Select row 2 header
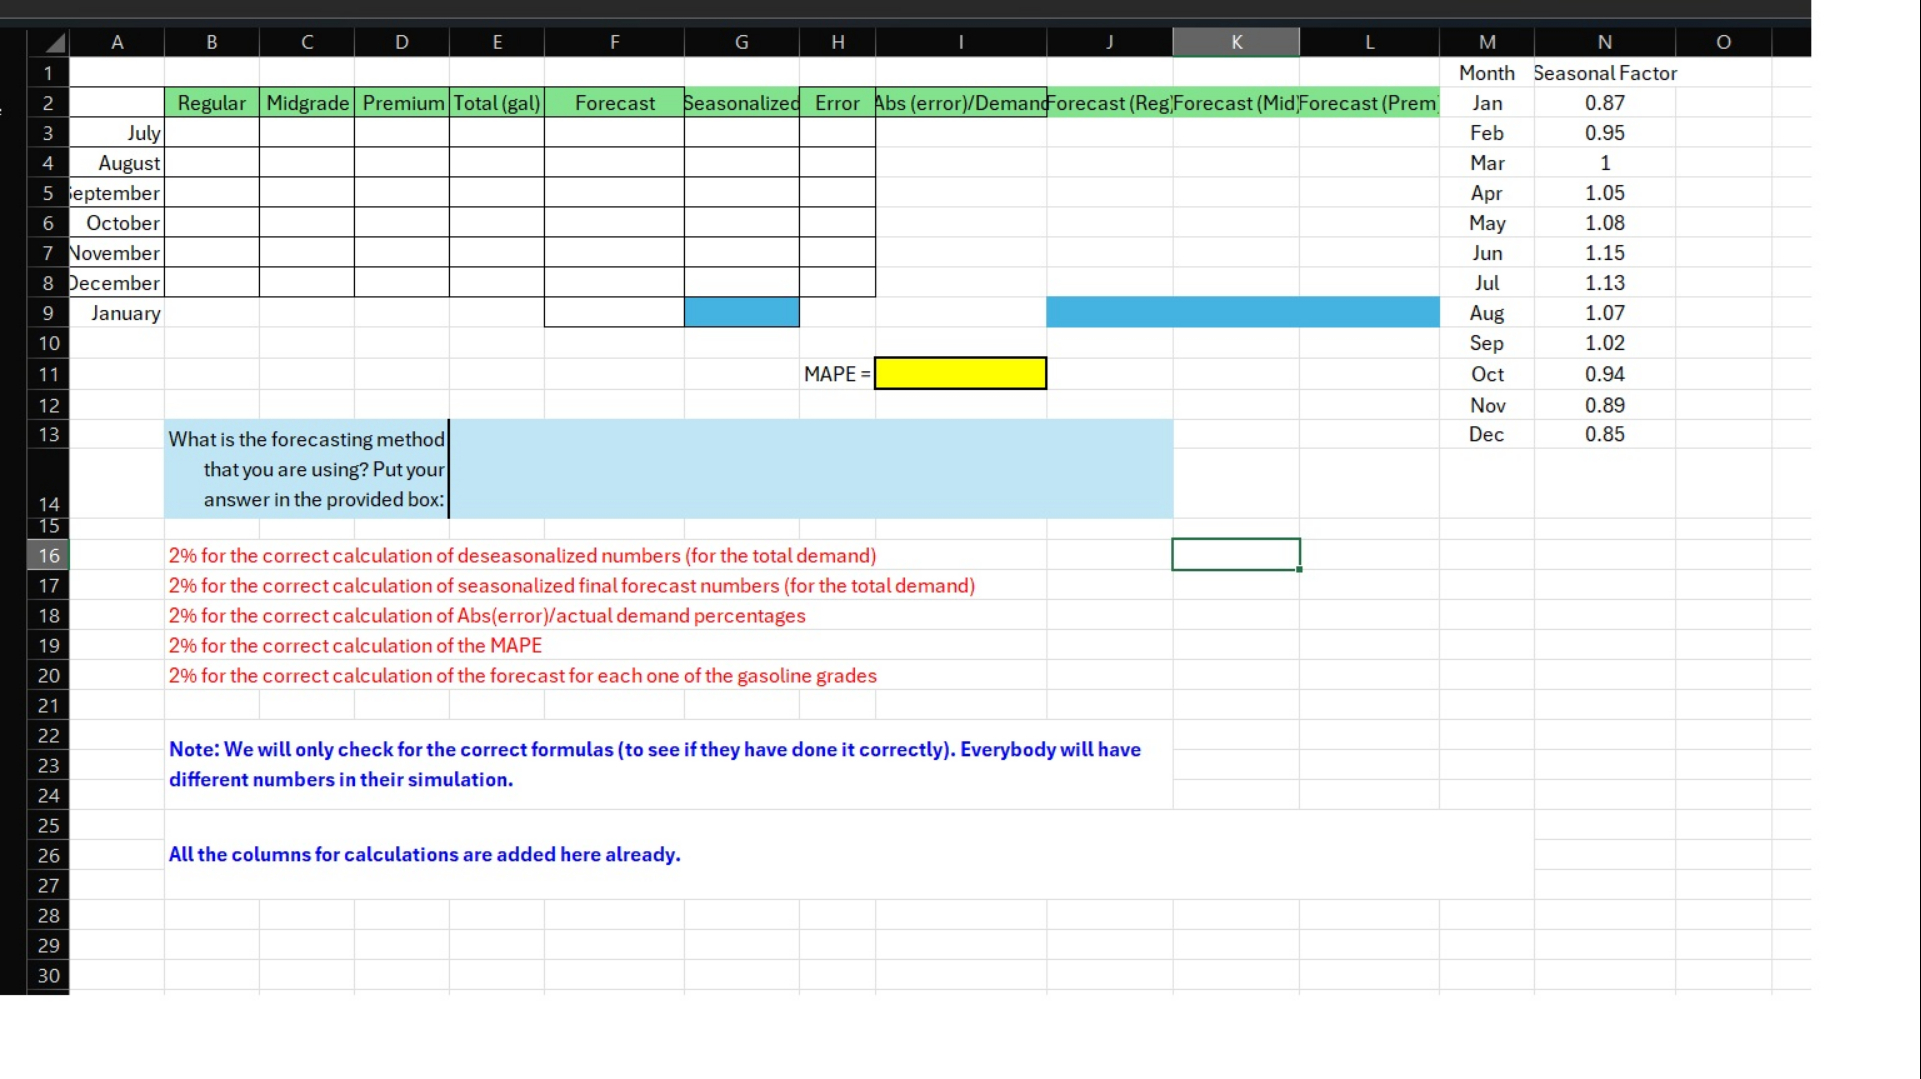This screenshot has height=1079, width=1921. (x=48, y=103)
